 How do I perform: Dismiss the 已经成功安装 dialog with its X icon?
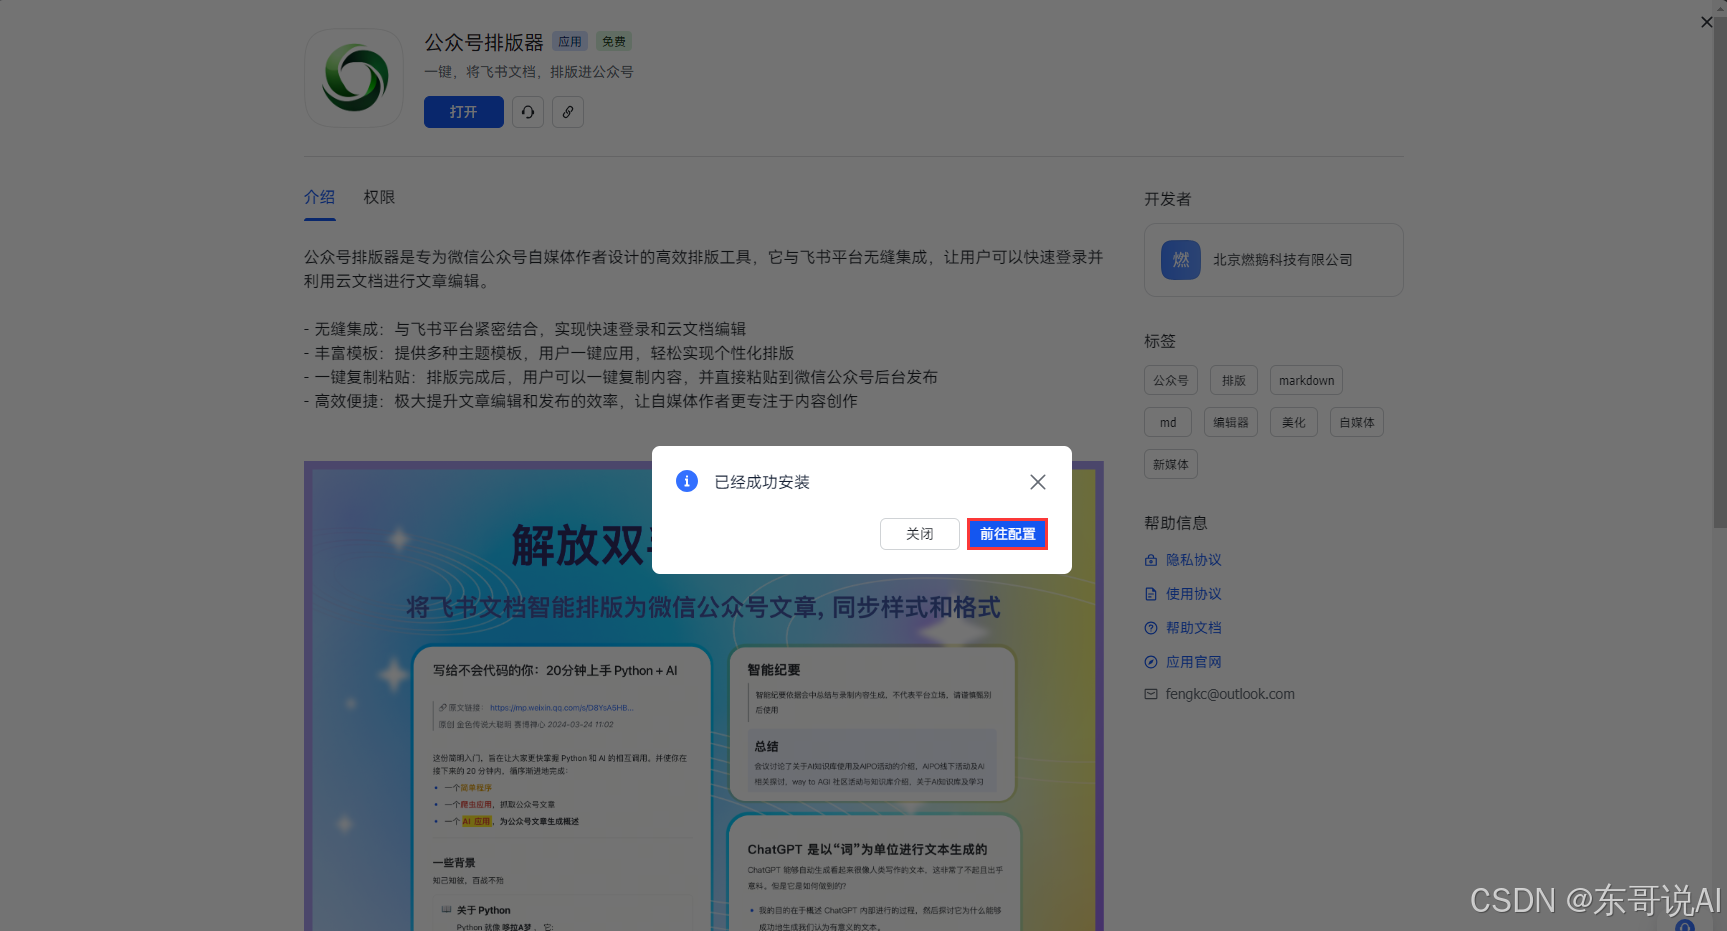(x=1038, y=482)
